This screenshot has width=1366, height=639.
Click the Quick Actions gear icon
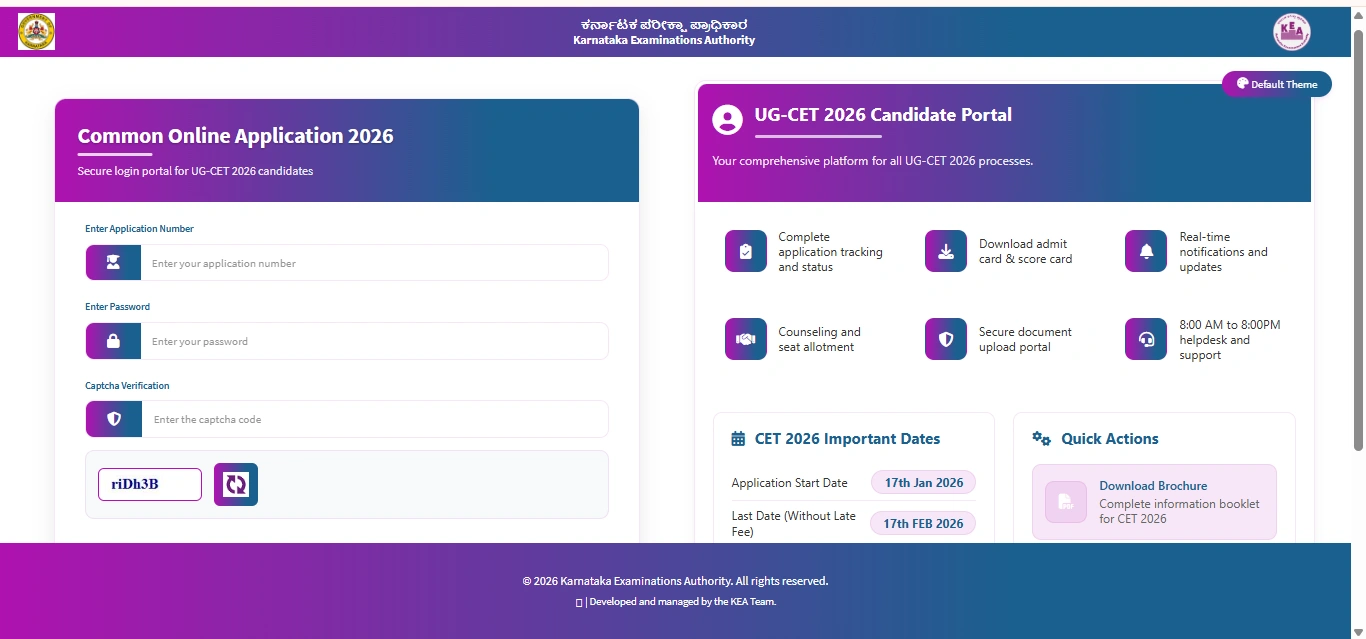click(1040, 438)
